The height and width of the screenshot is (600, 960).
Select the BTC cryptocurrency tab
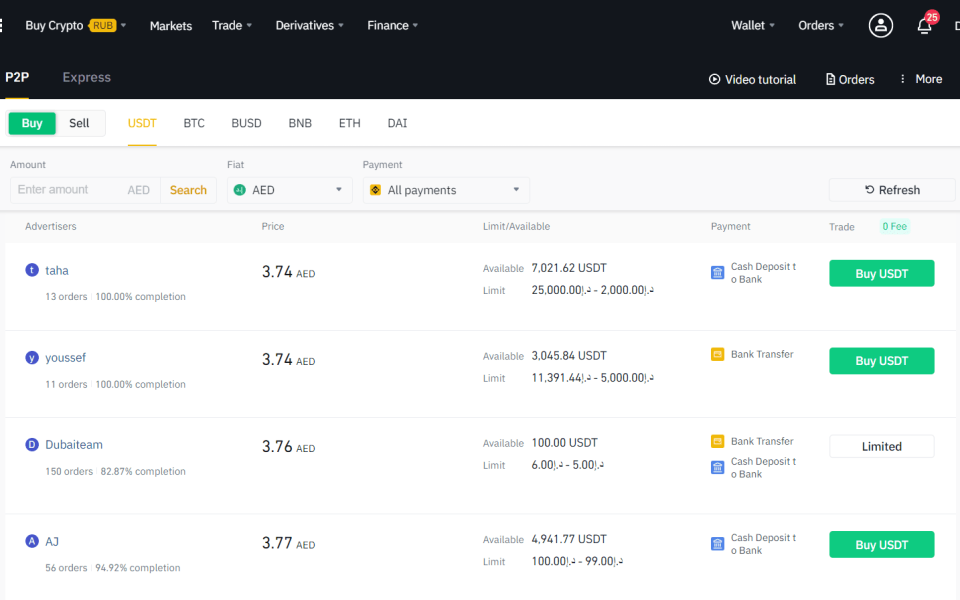(193, 123)
